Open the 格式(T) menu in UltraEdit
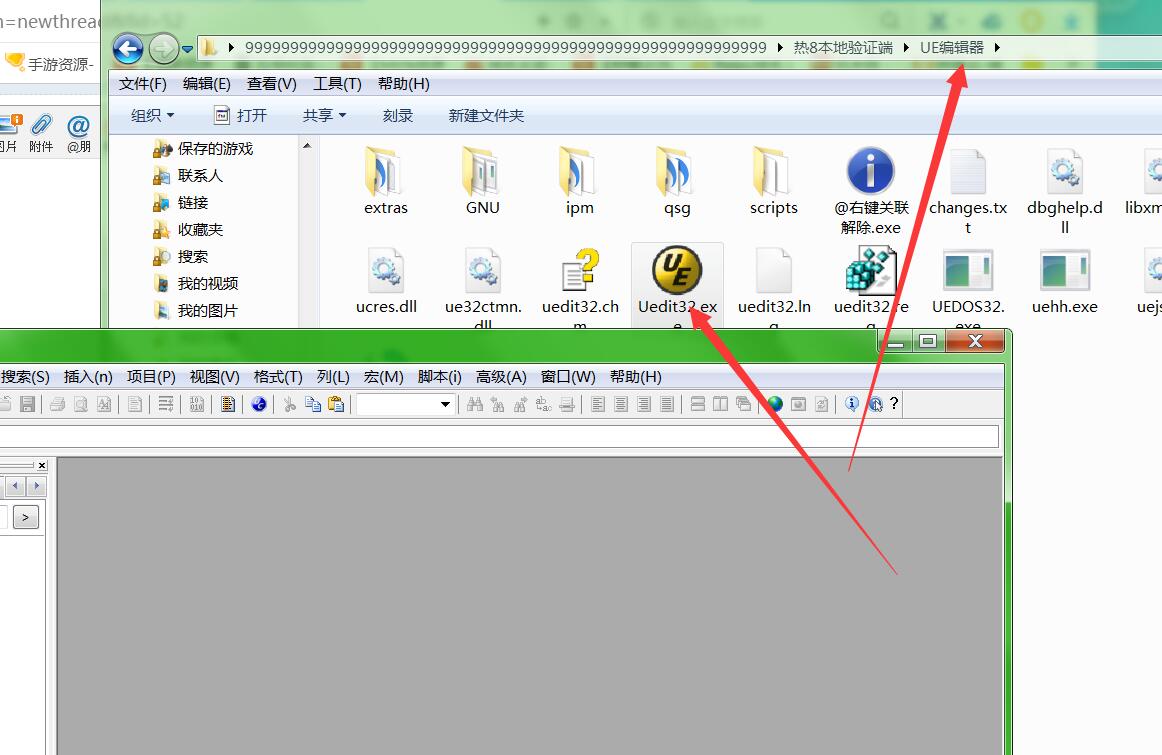1162x755 pixels. 277,377
